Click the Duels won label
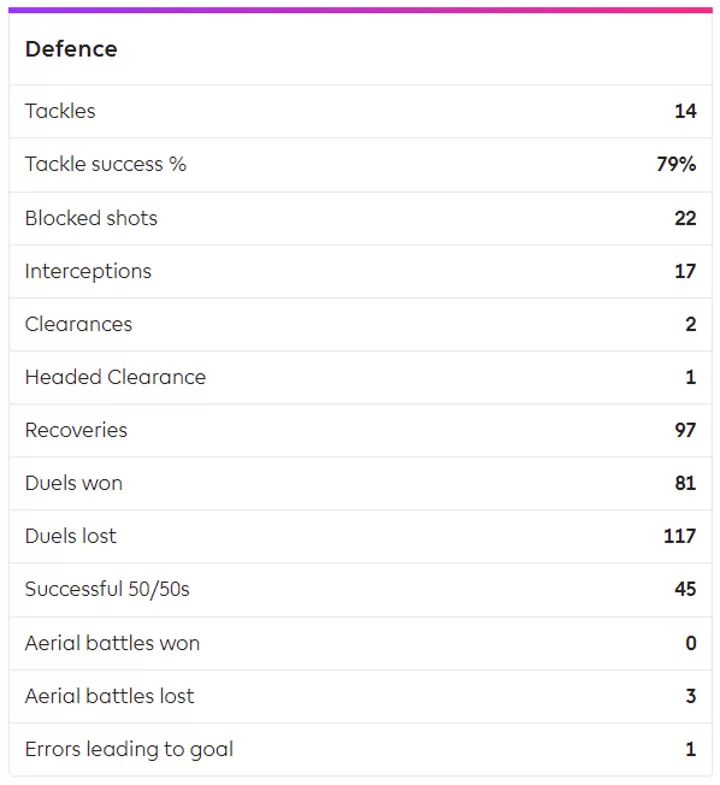 point(74,483)
